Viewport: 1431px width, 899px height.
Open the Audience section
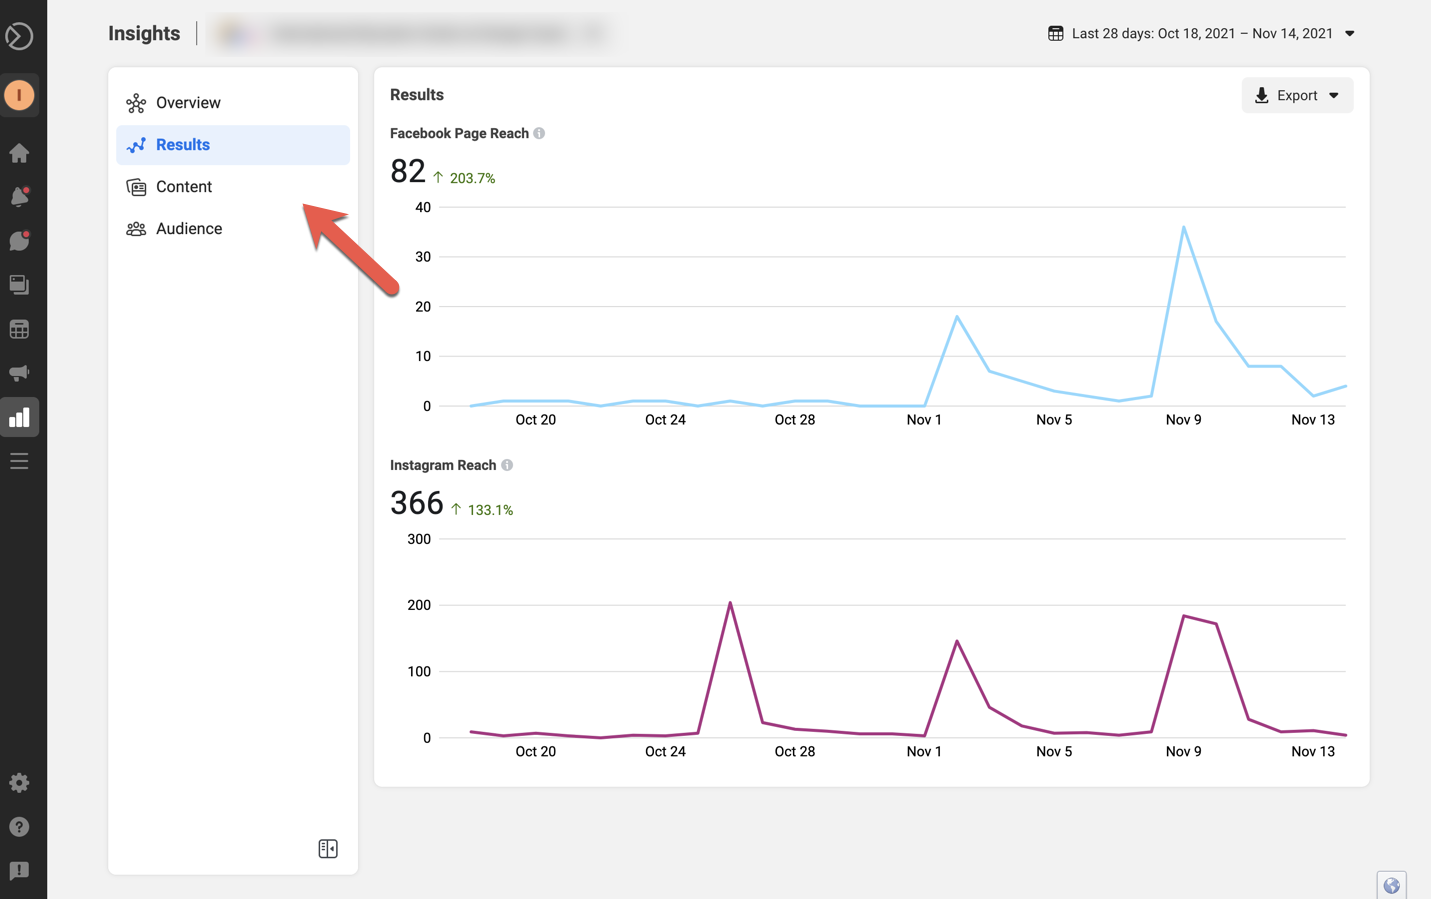click(233, 229)
